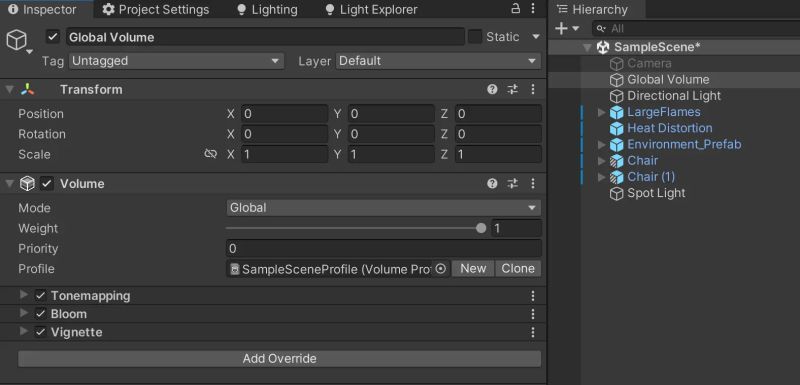The width and height of the screenshot is (800, 385).
Task: Click the Hierarchy plus create icon
Action: [x=561, y=29]
